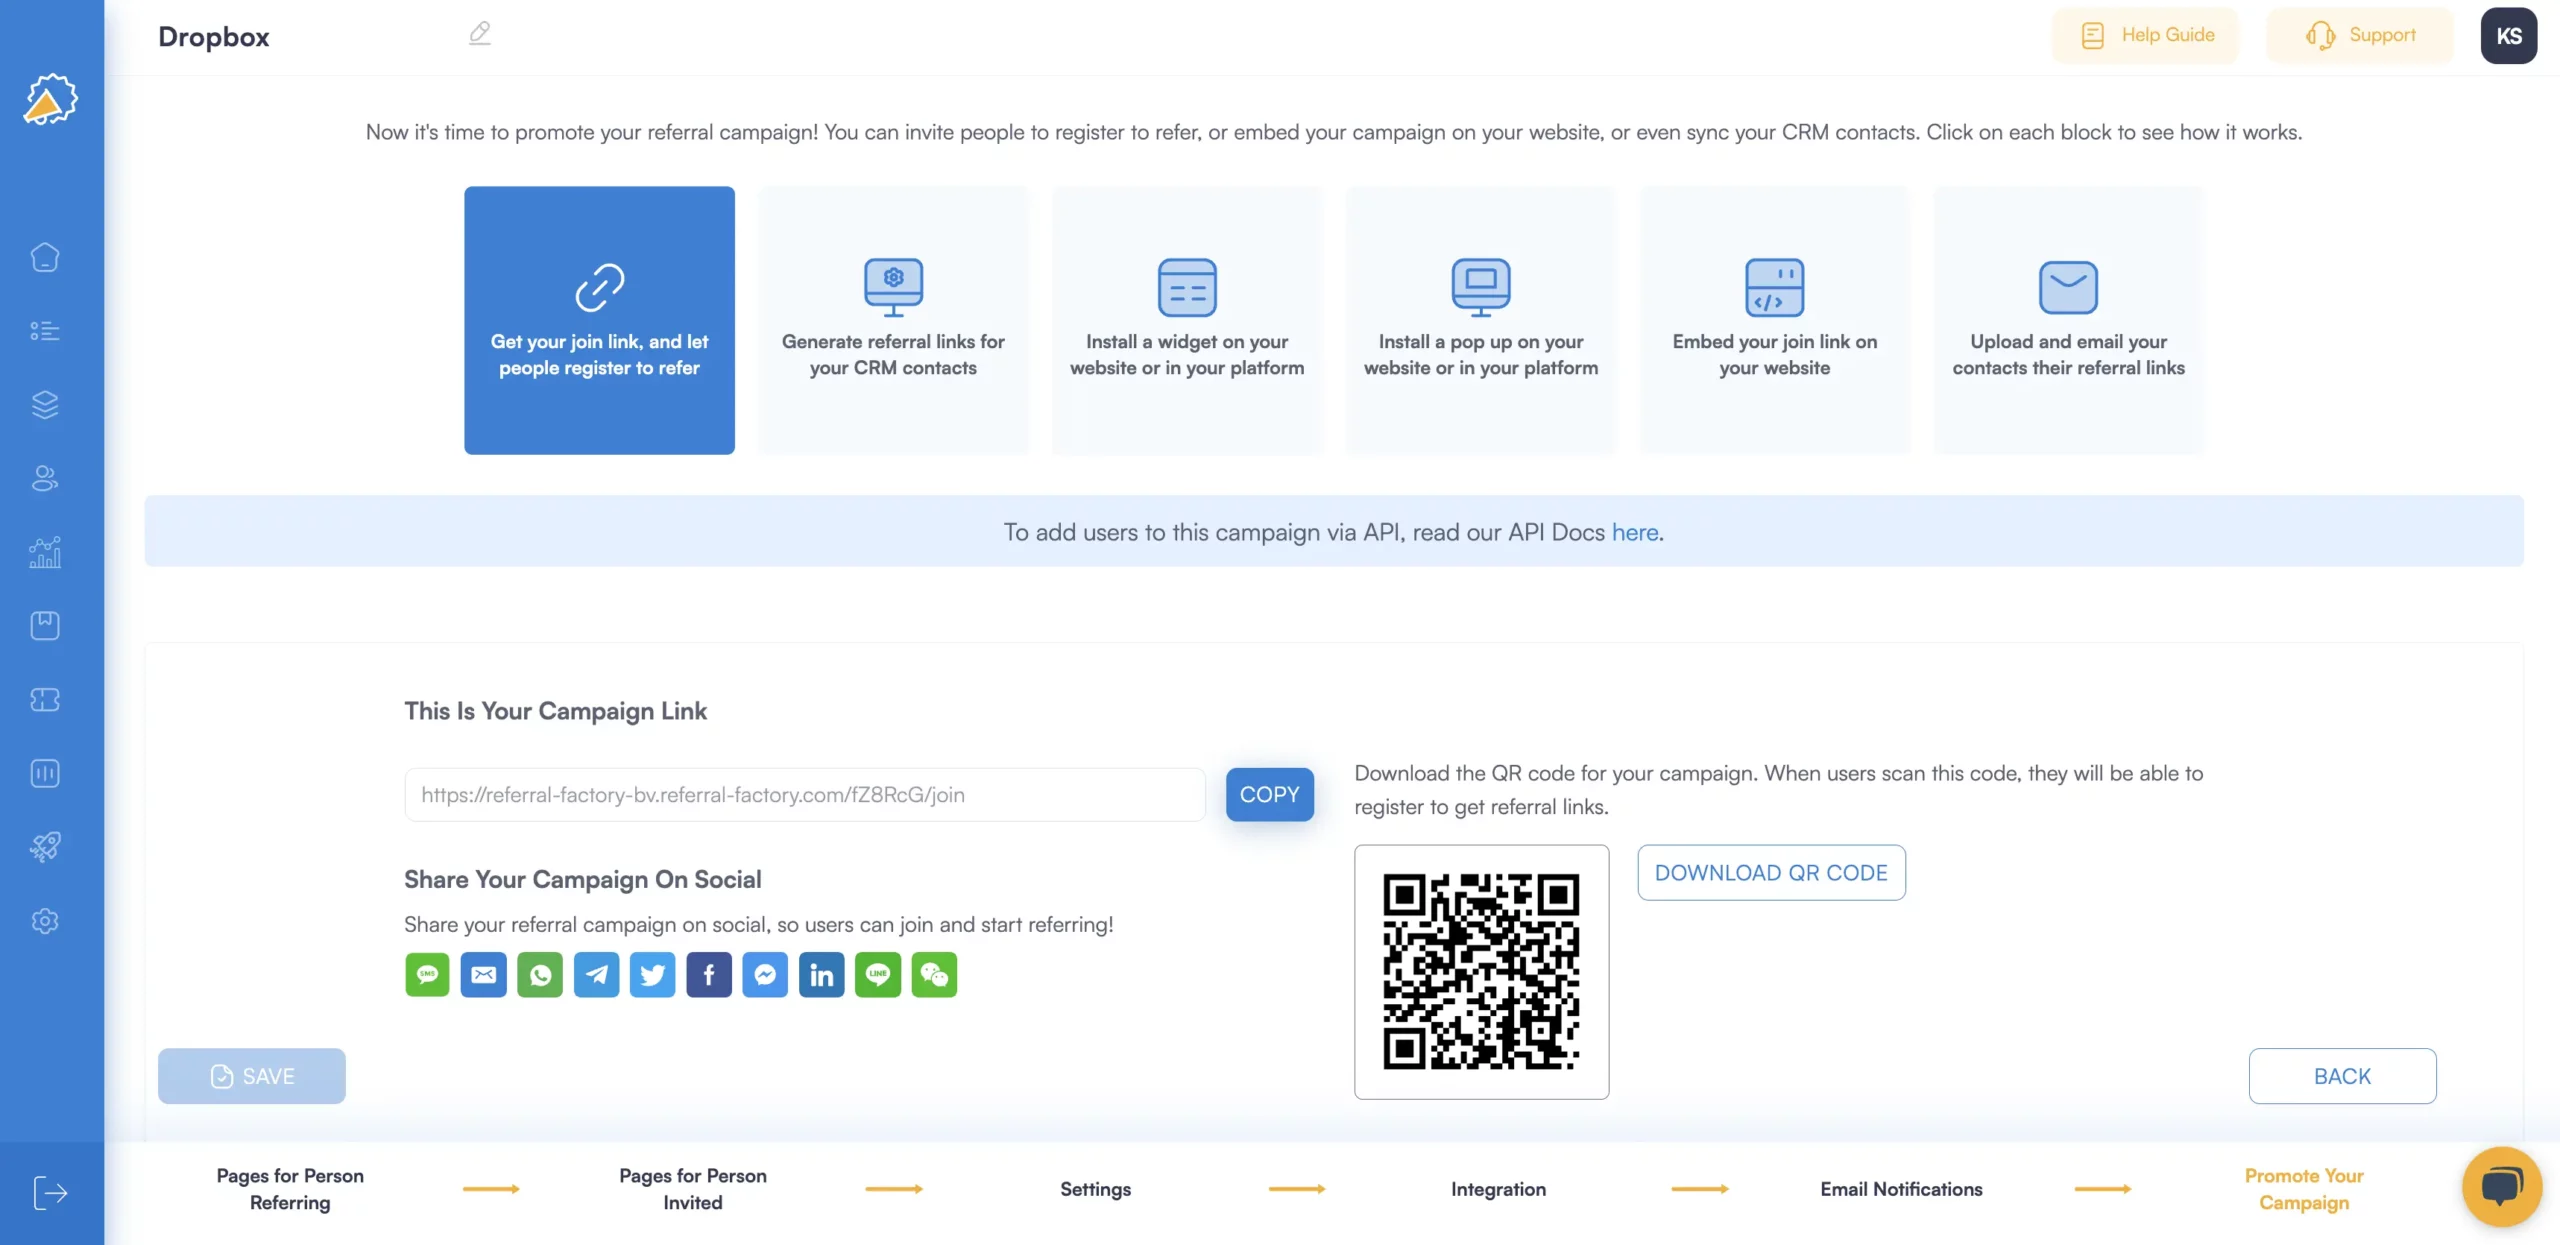
Task: Enable WeChat social share icon
Action: (x=934, y=974)
